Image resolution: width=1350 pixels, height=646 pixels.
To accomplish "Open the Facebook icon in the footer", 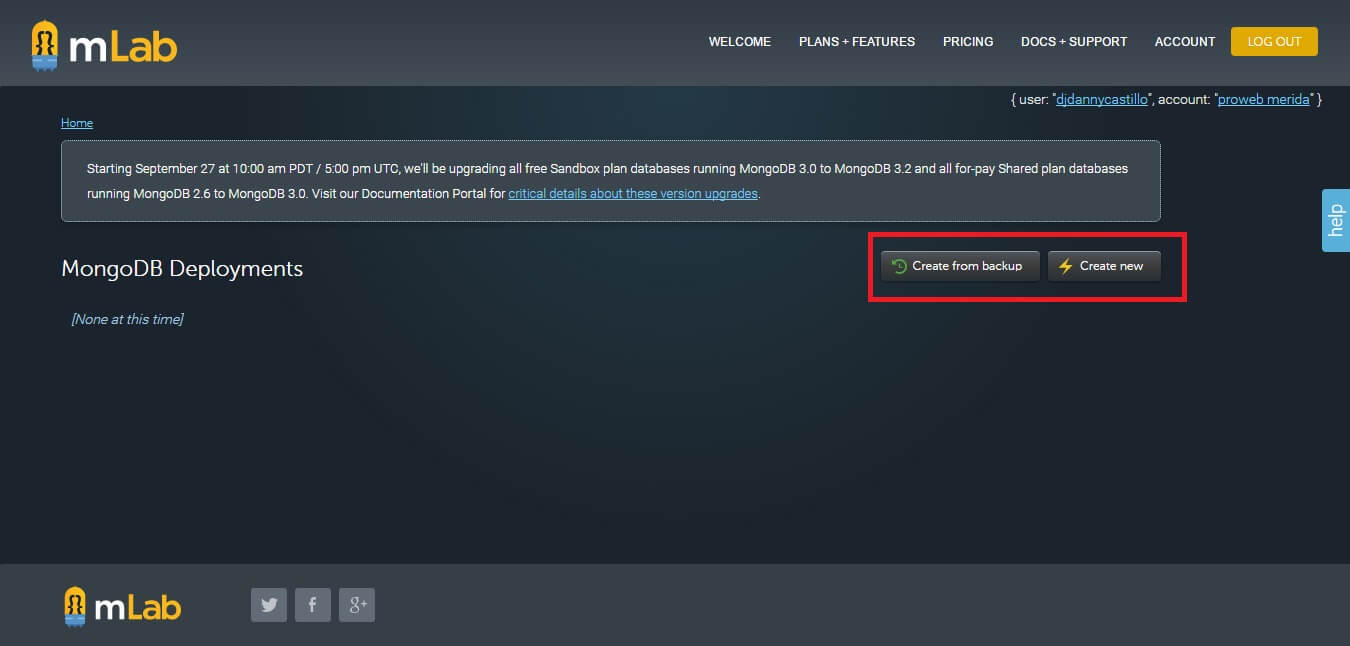I will (313, 605).
